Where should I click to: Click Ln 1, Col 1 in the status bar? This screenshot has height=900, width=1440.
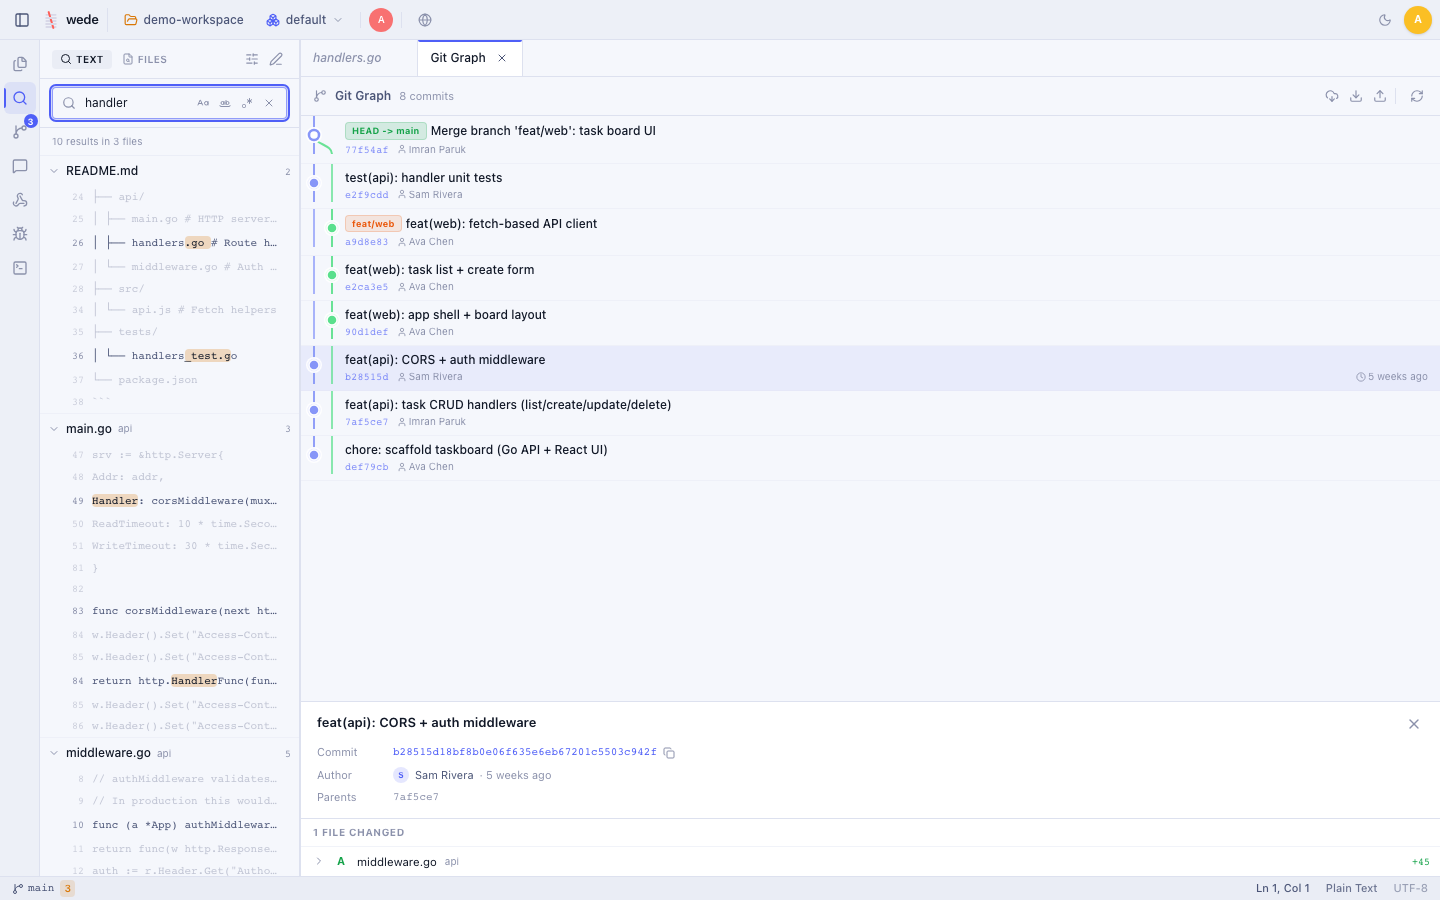(x=1283, y=888)
